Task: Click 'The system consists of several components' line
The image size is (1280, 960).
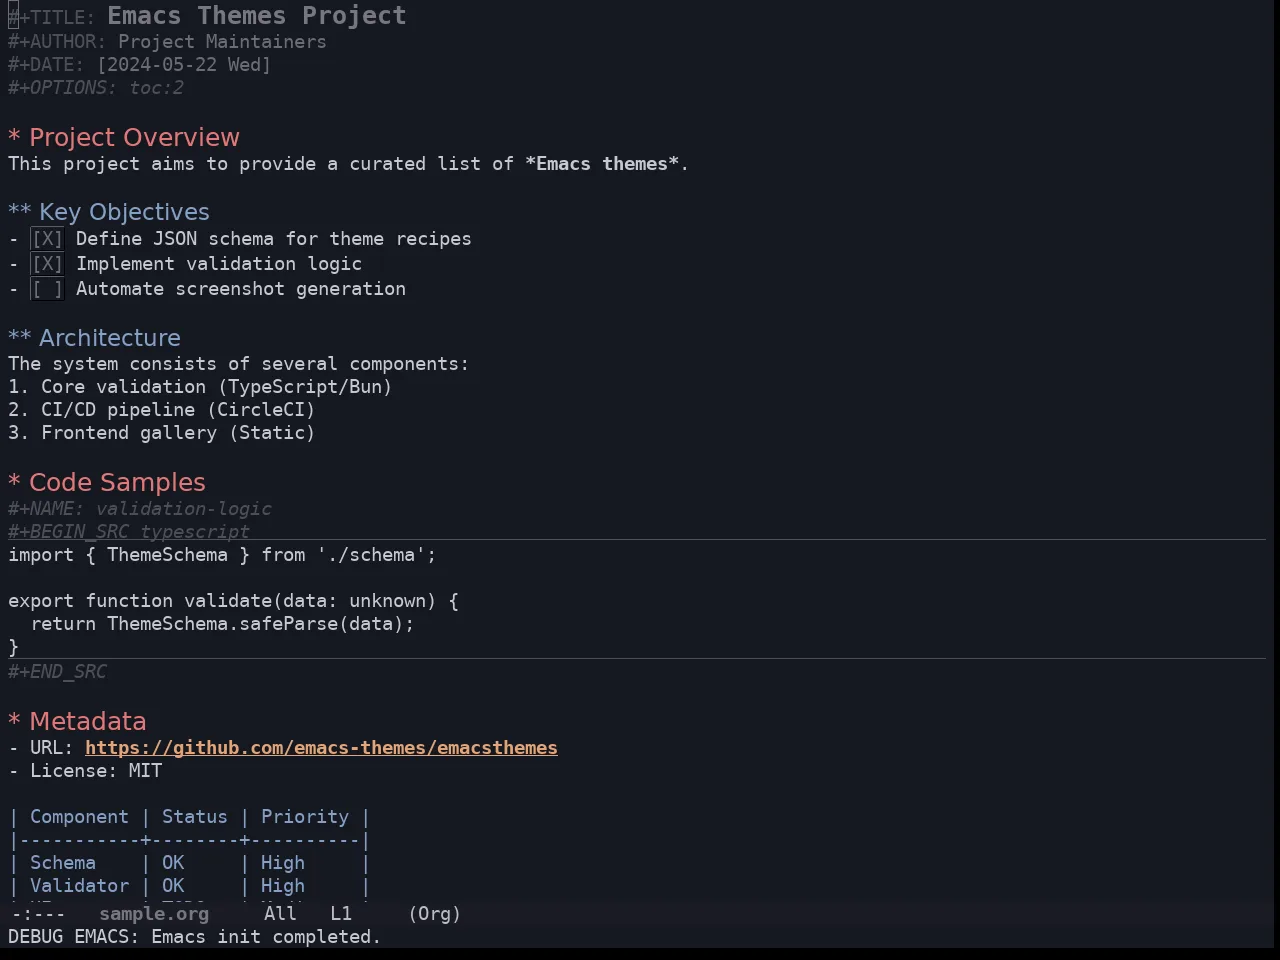Action: point(238,364)
